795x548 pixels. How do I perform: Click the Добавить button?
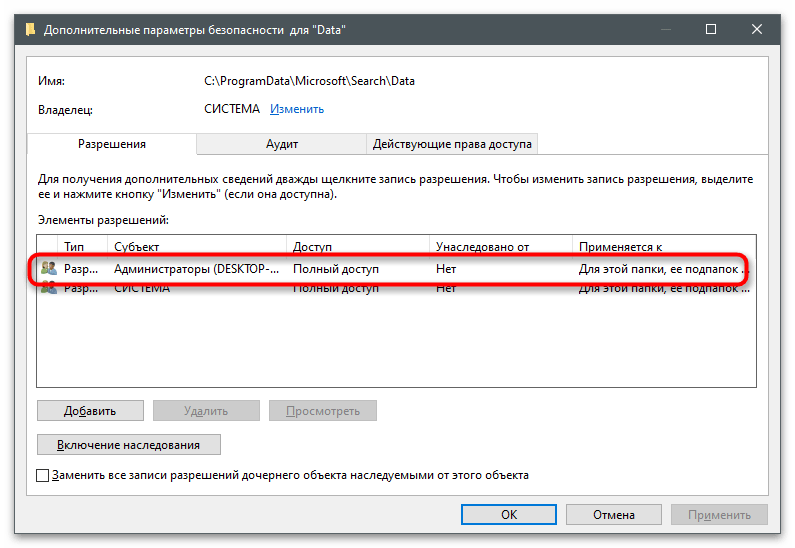tap(90, 411)
